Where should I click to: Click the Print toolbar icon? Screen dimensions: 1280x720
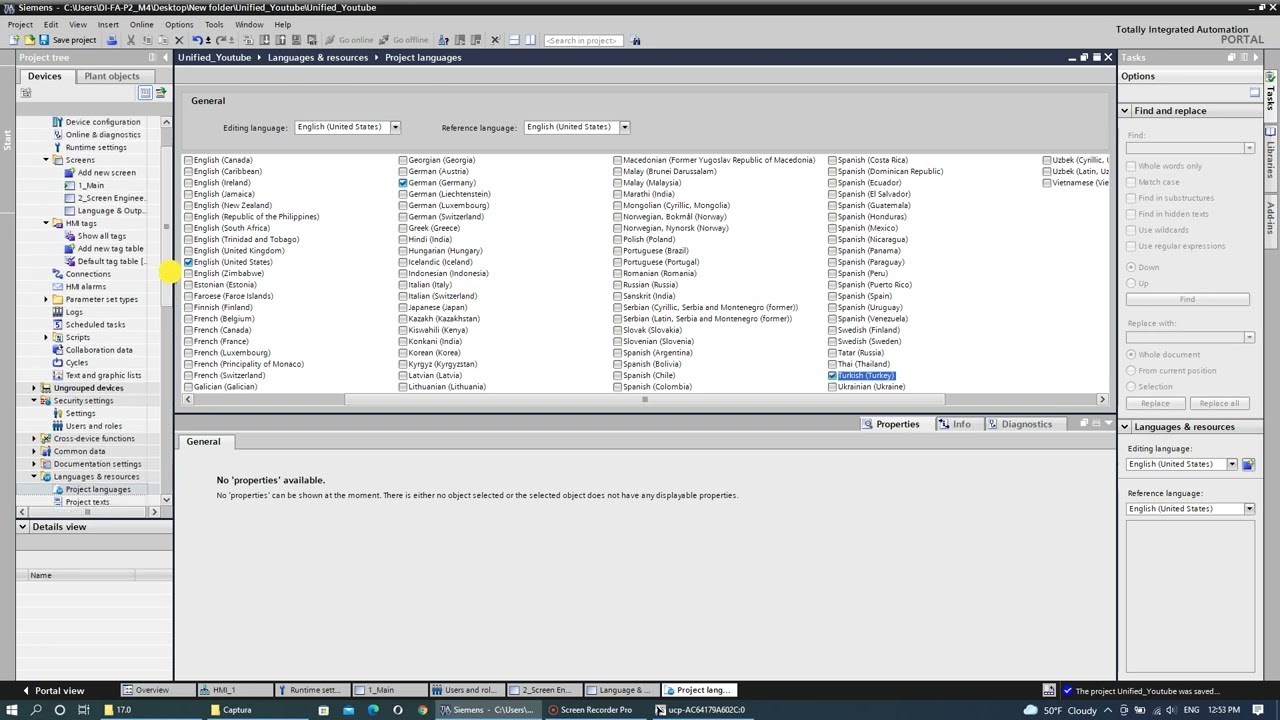112,40
